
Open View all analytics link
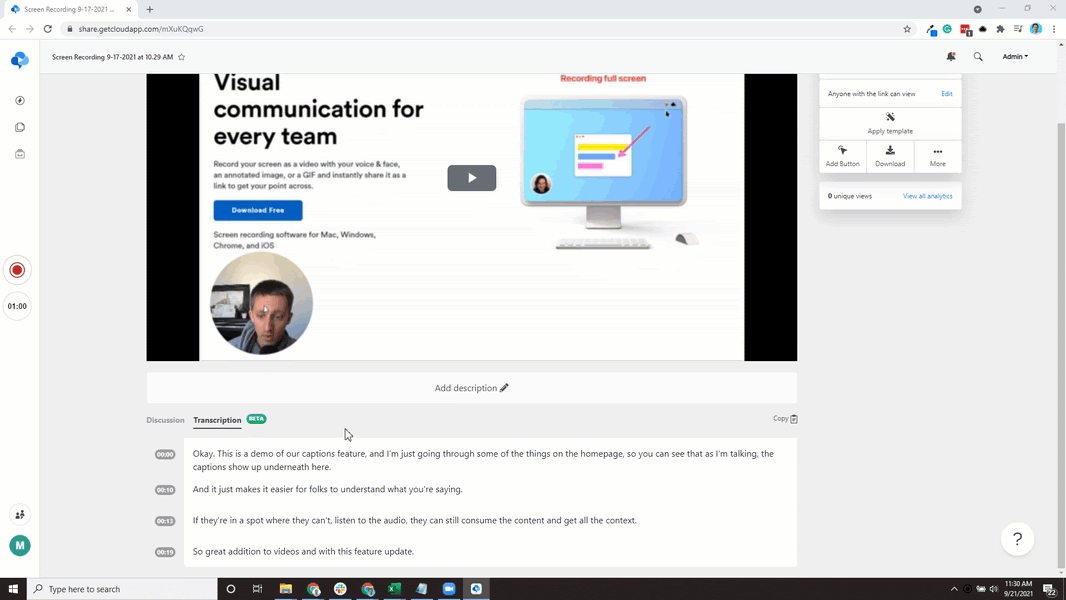pyautogui.click(x=927, y=196)
